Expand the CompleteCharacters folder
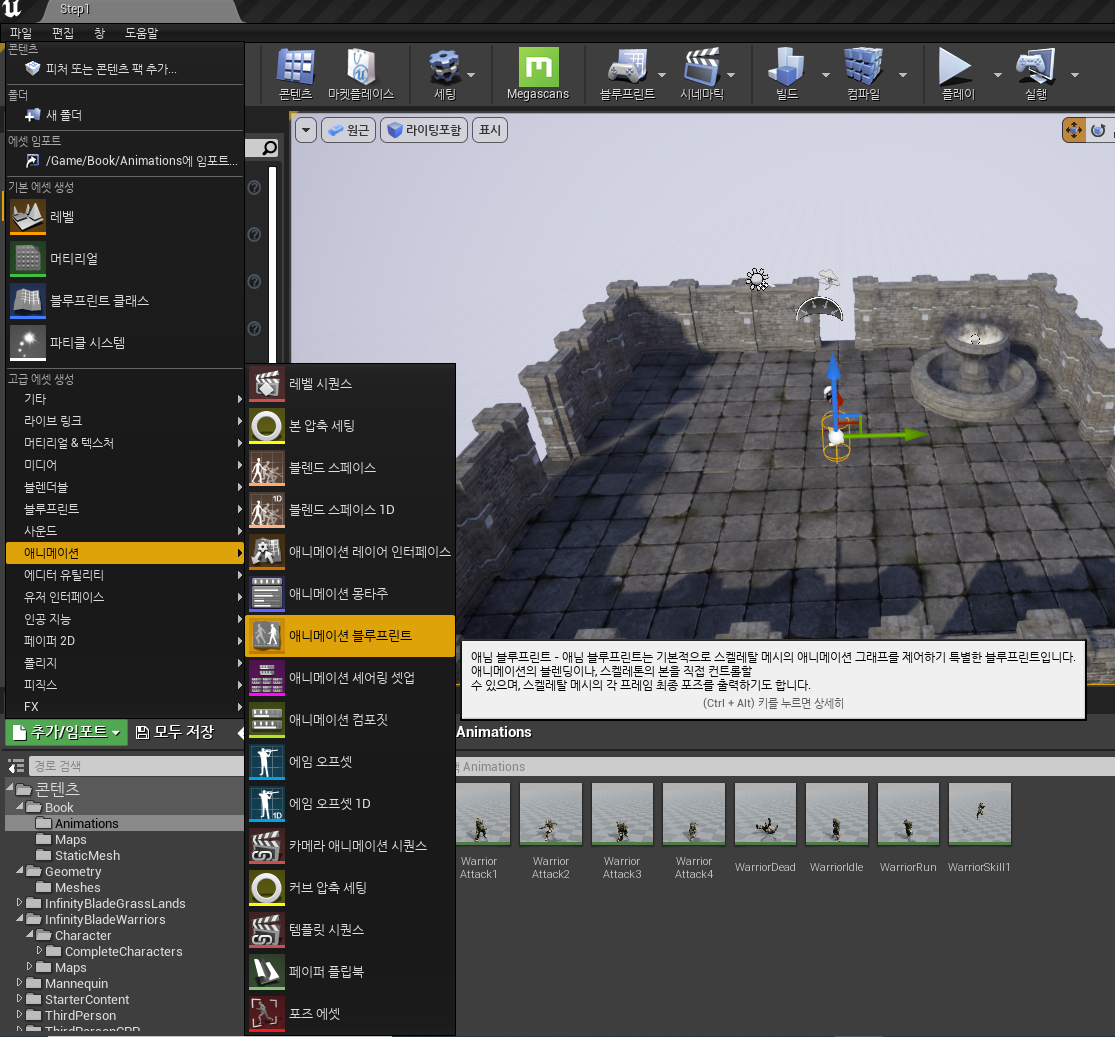Image resolution: width=1115 pixels, height=1037 pixels. 40,951
